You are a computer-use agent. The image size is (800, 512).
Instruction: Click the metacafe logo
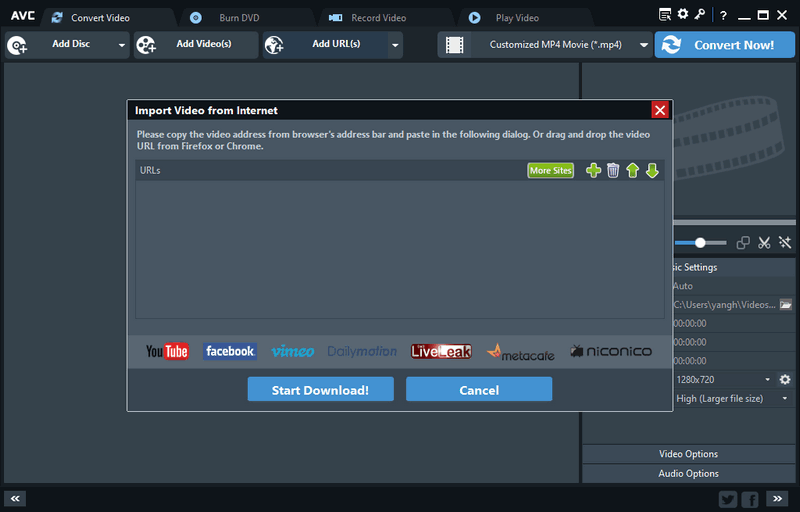click(x=520, y=352)
